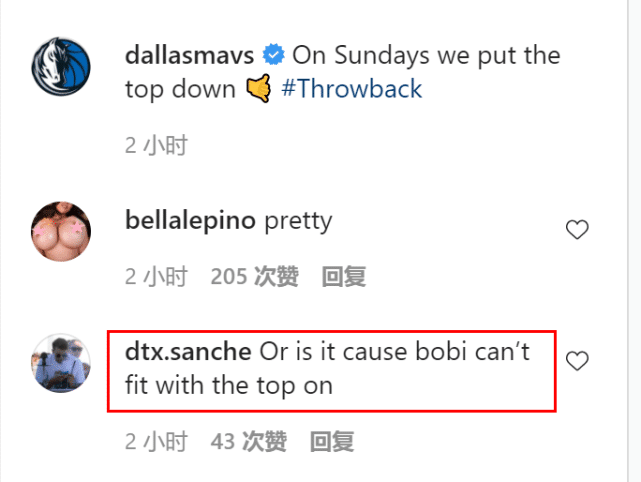Reply to the bellalepino comment
Viewport: 641px width, 482px height.
click(344, 277)
